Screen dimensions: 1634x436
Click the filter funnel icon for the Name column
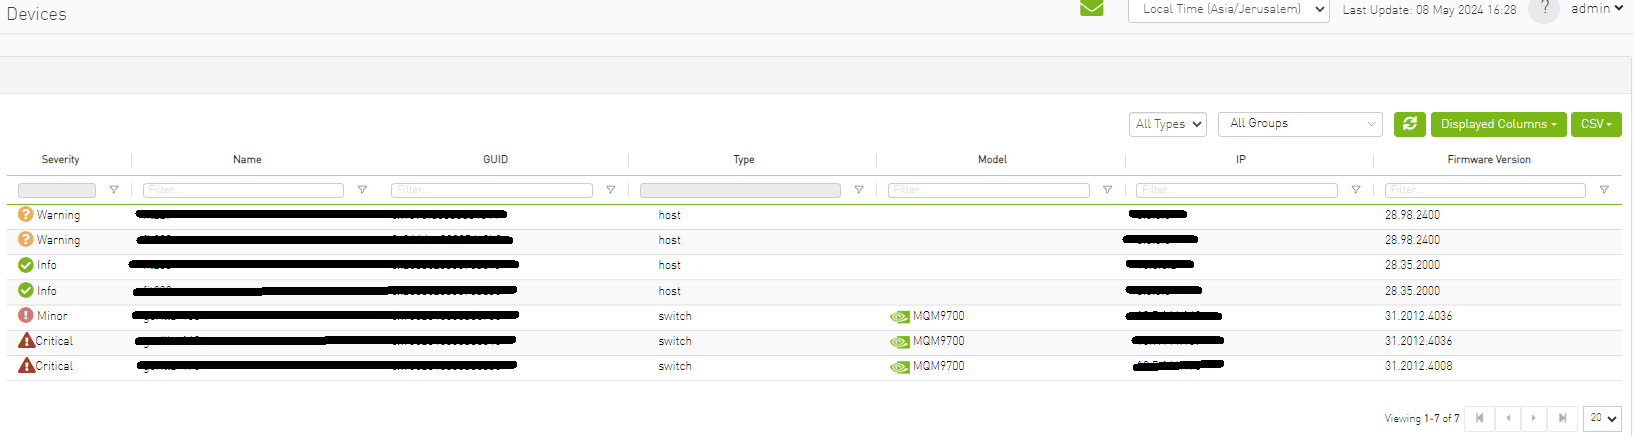click(362, 190)
